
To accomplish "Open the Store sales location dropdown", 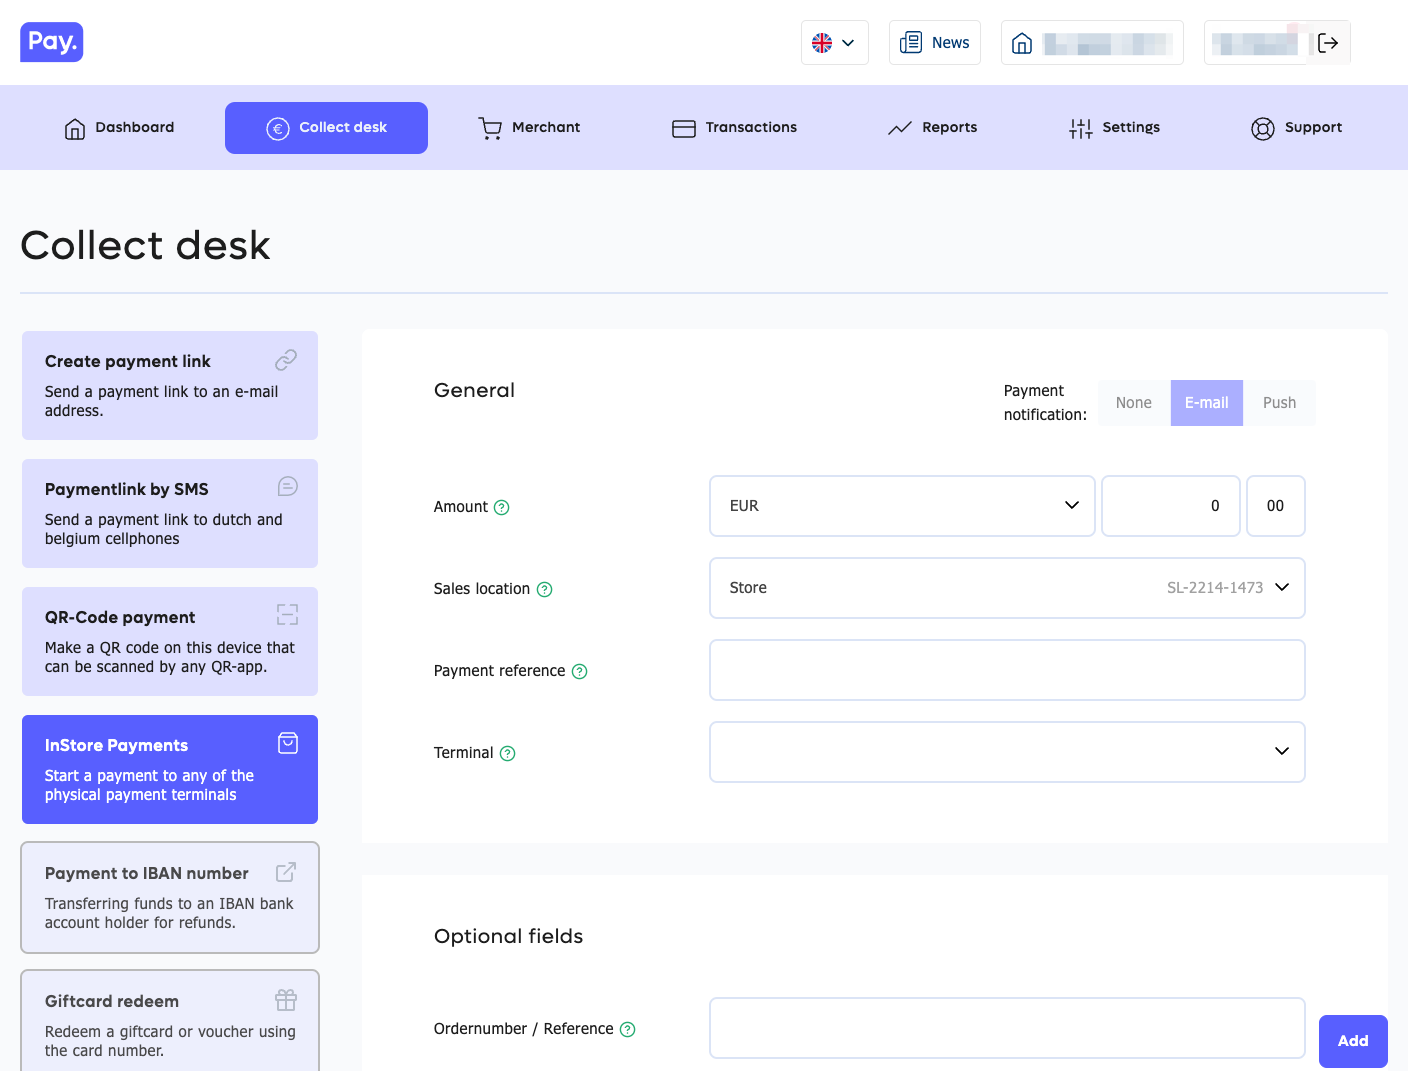I will pos(1007,588).
